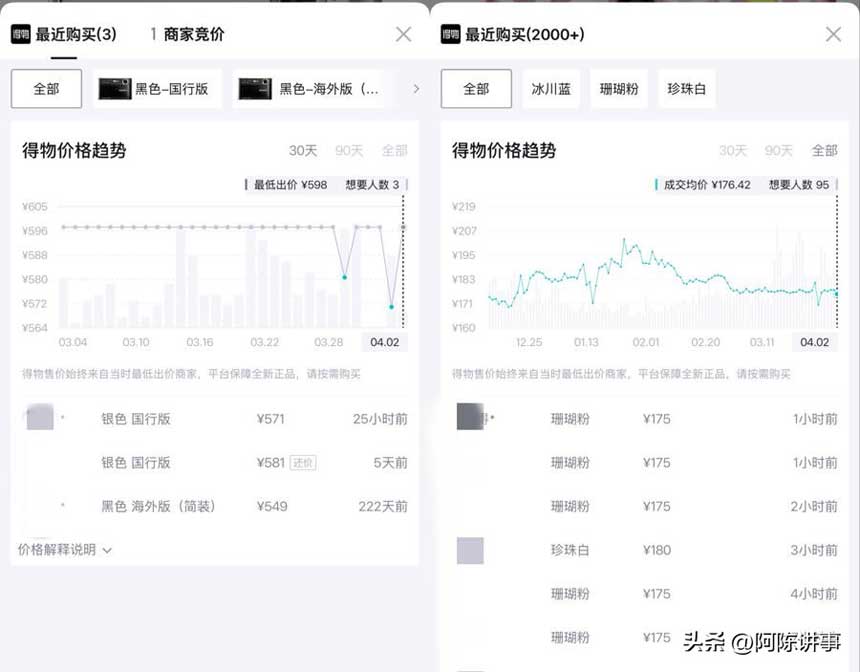Viewport: 860px width, 672px height.
Task: Select 全部 filter in right panel
Action: point(476,89)
